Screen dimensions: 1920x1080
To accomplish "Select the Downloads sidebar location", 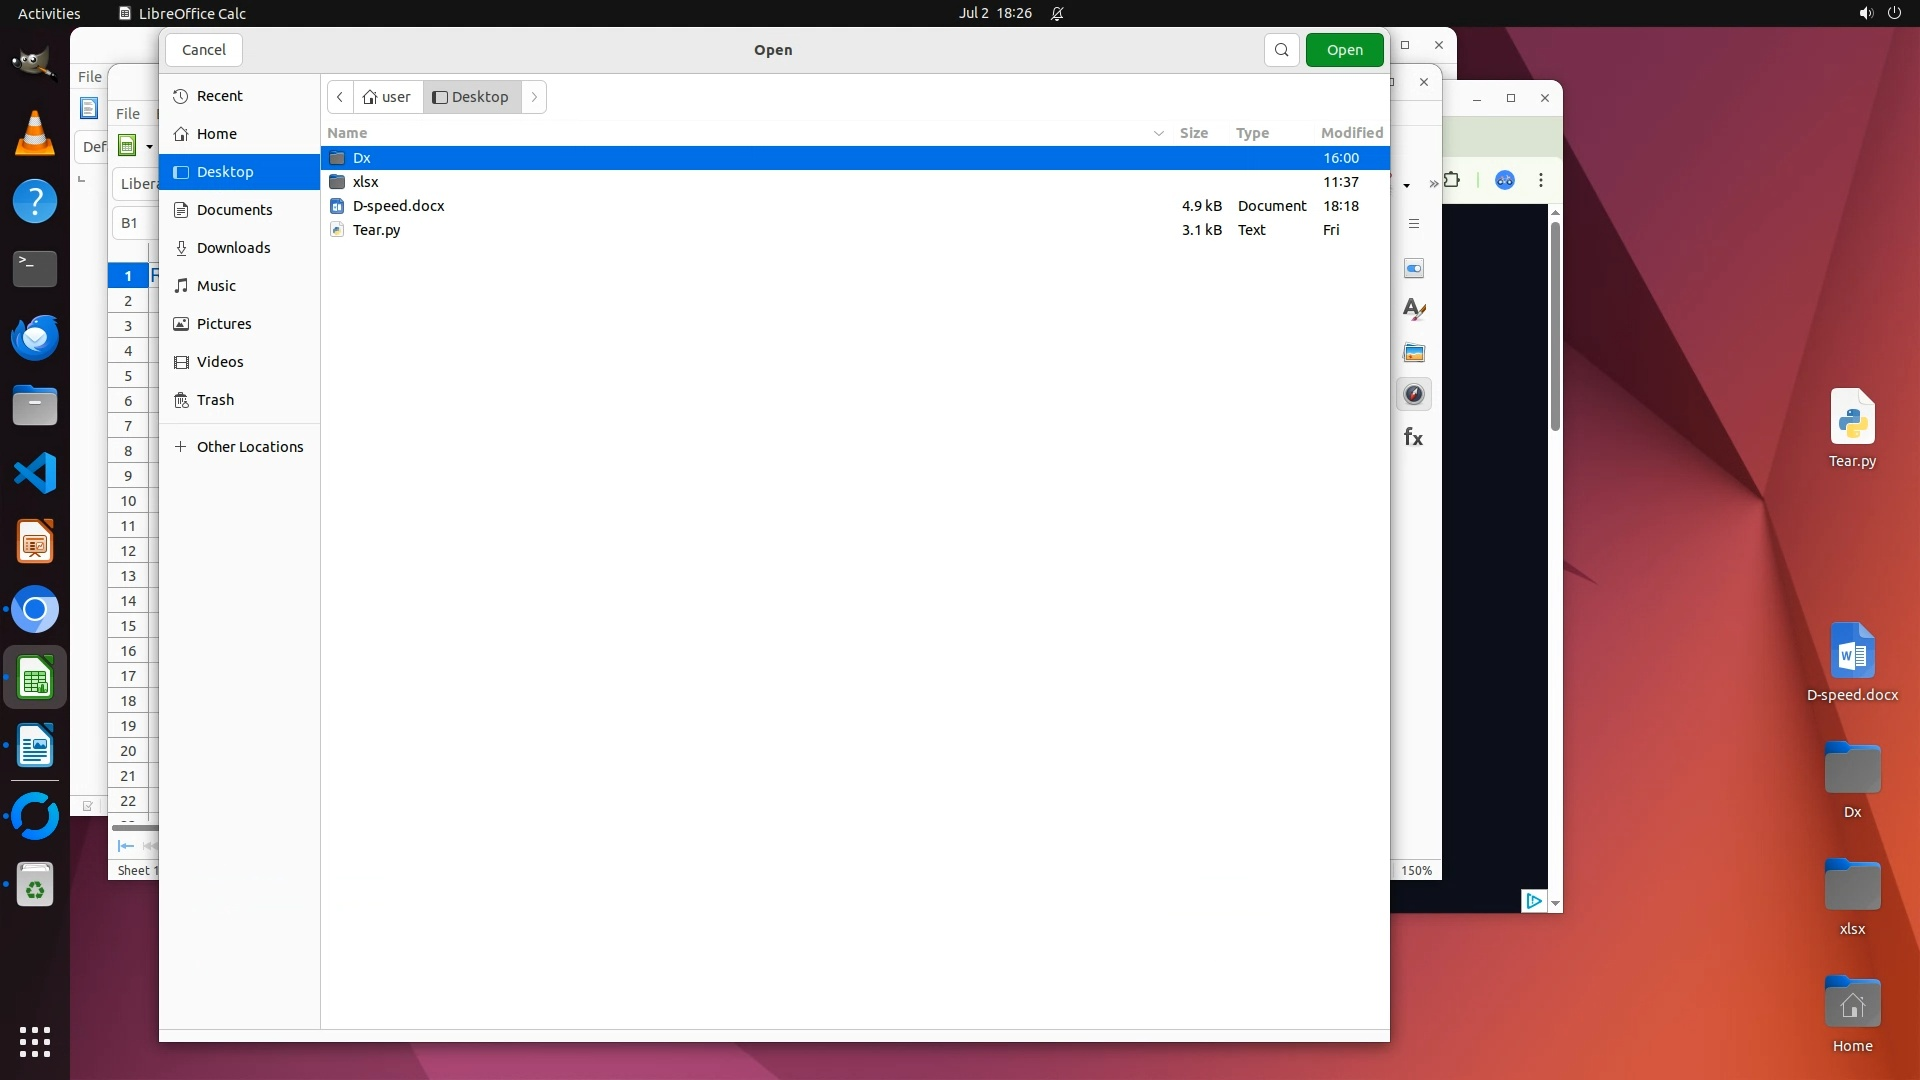I will (x=233, y=248).
